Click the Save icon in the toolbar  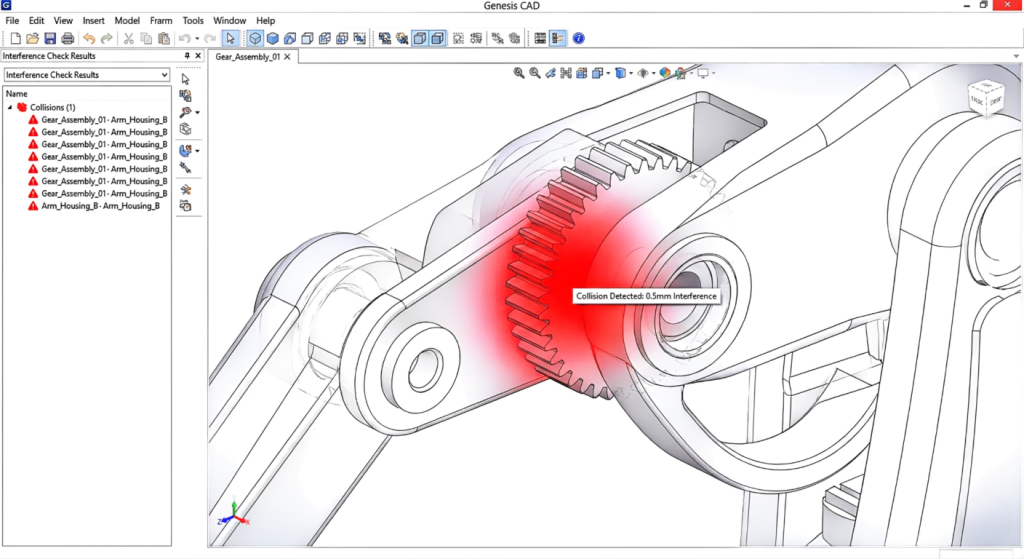coord(51,39)
